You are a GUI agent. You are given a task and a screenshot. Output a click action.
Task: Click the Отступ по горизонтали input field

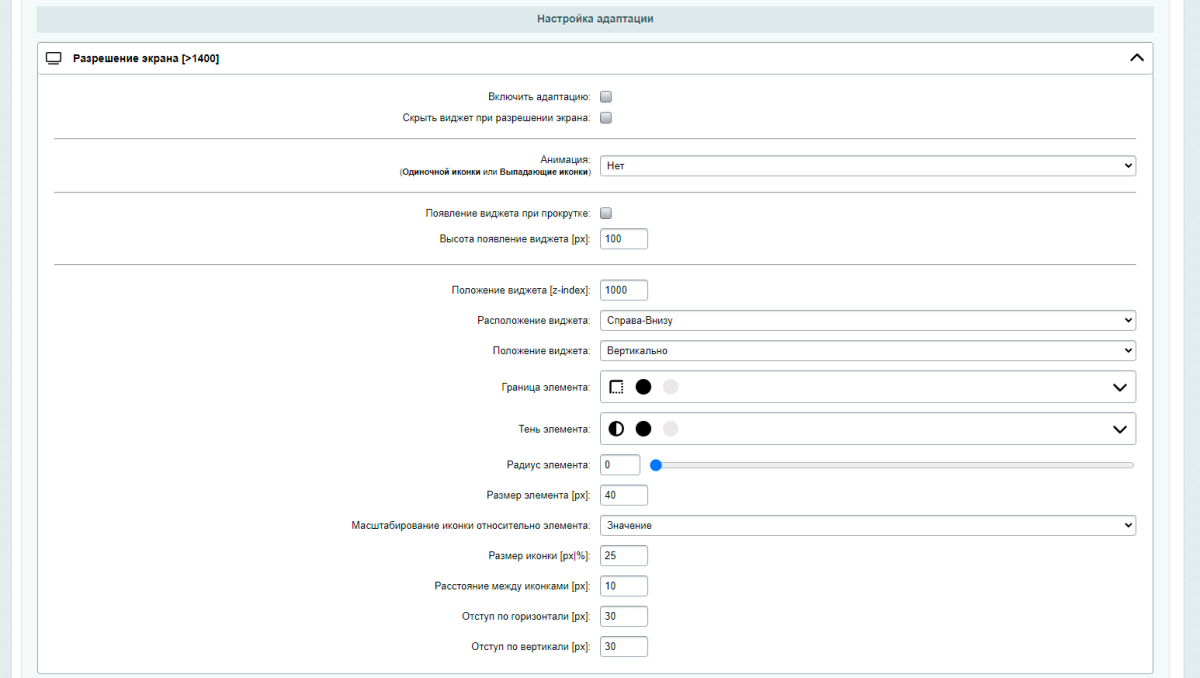pyautogui.click(x=624, y=616)
